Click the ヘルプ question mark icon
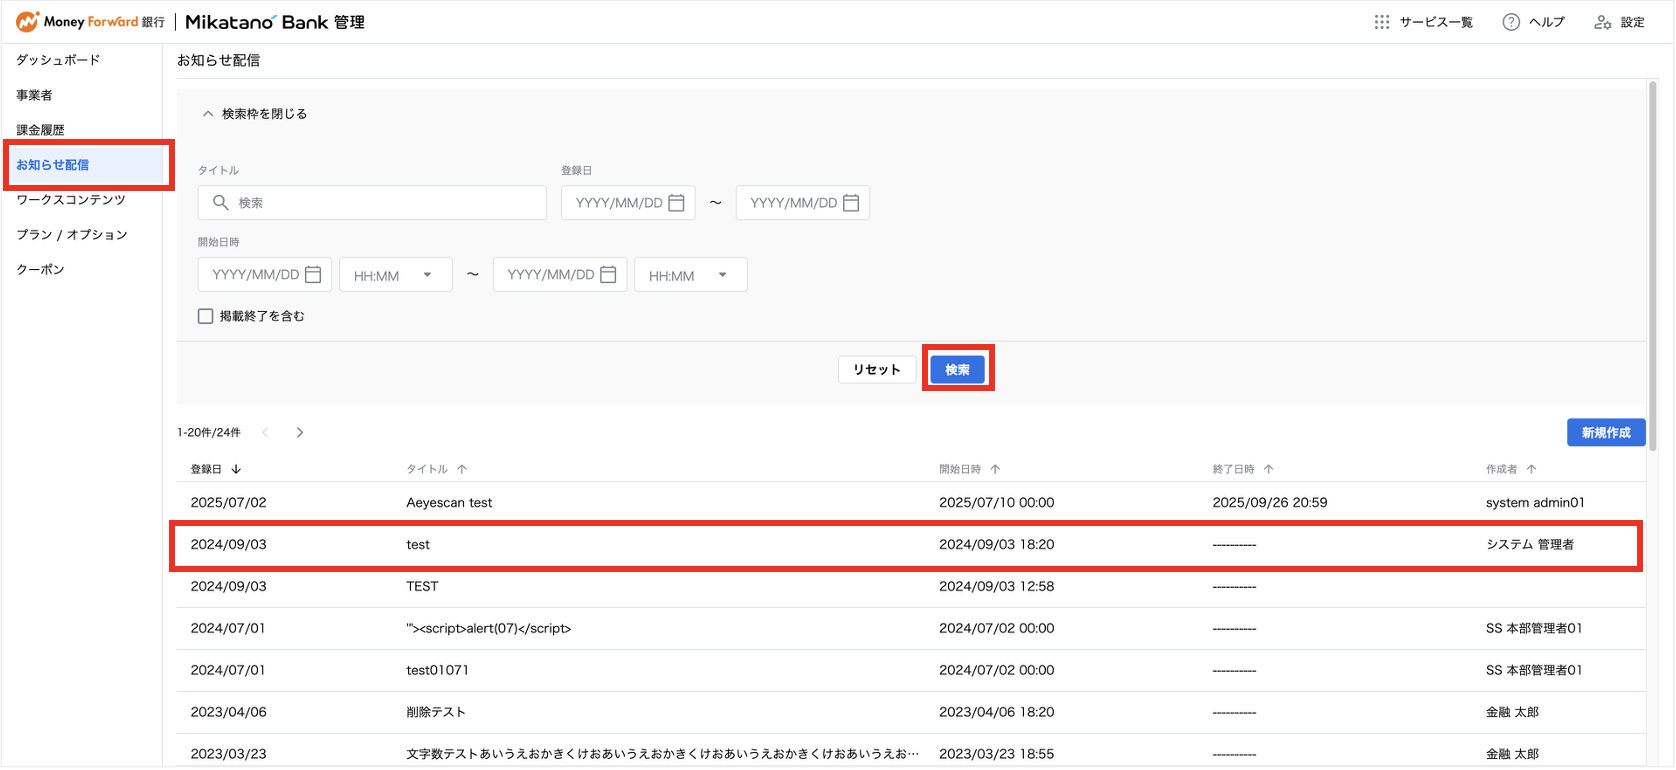The width and height of the screenshot is (1676, 770). (x=1511, y=22)
